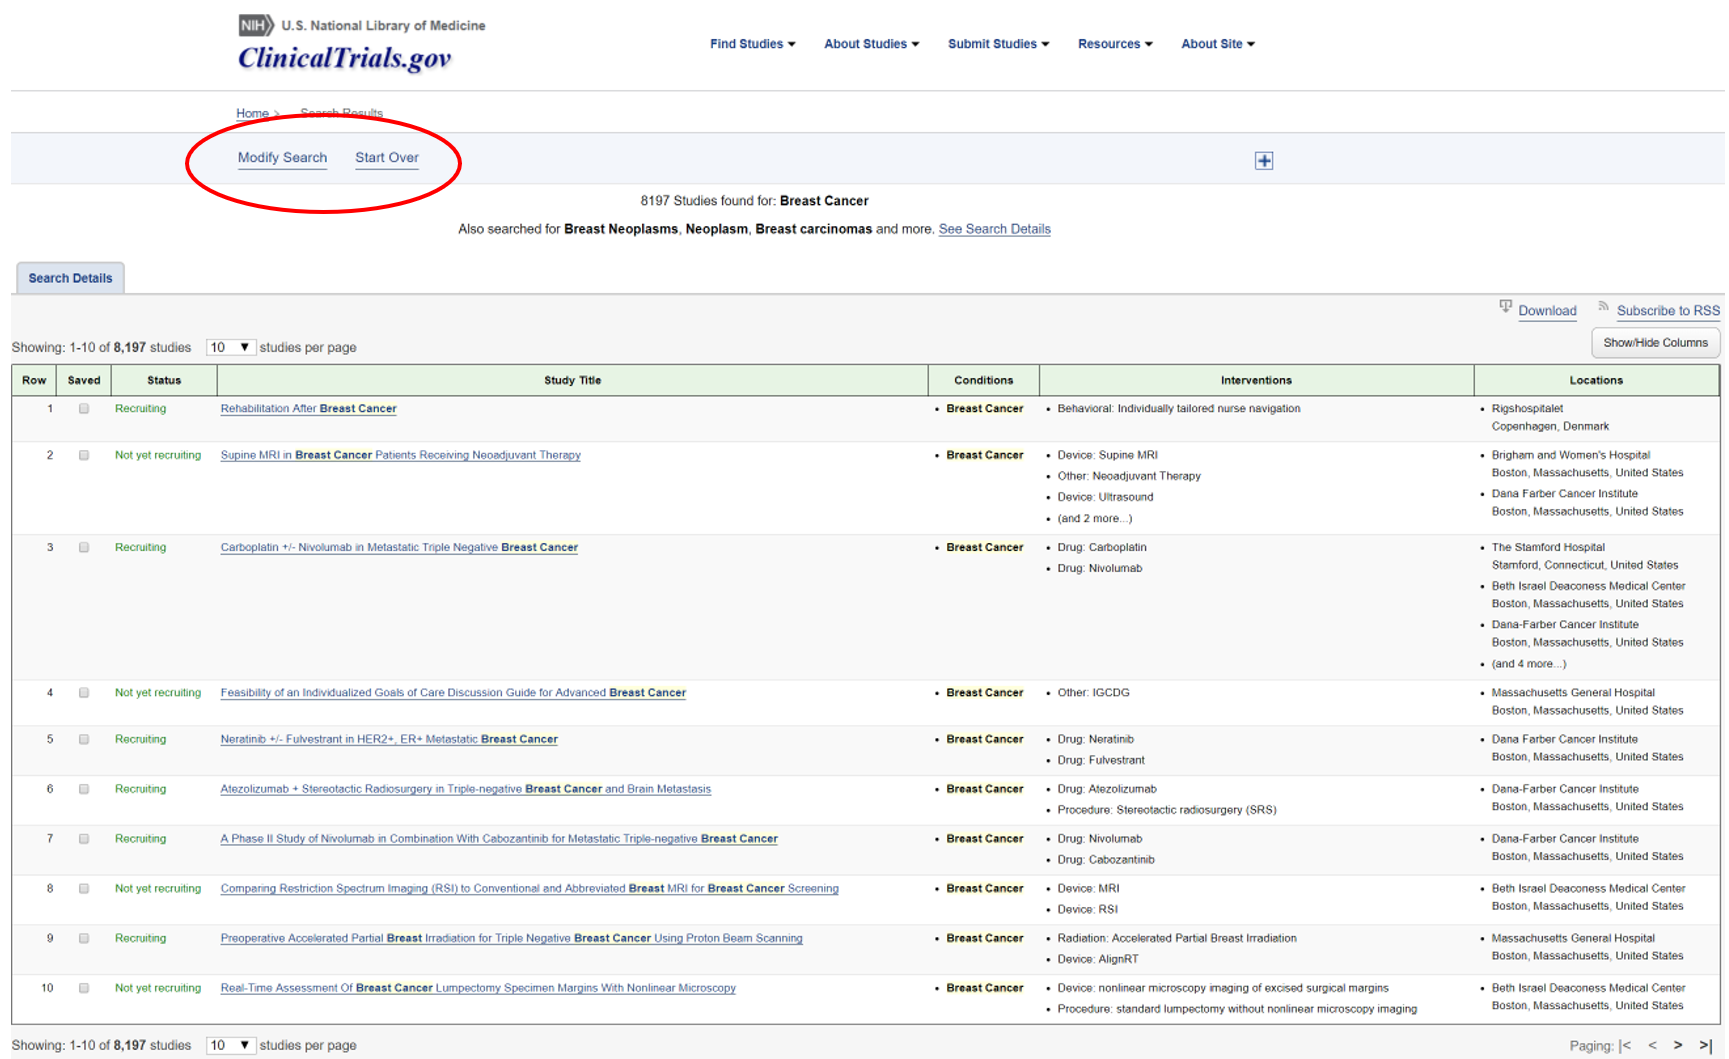The image size is (1729, 1059).
Task: Open Feasibility of Individualized Goals of Care study
Action: (x=453, y=693)
